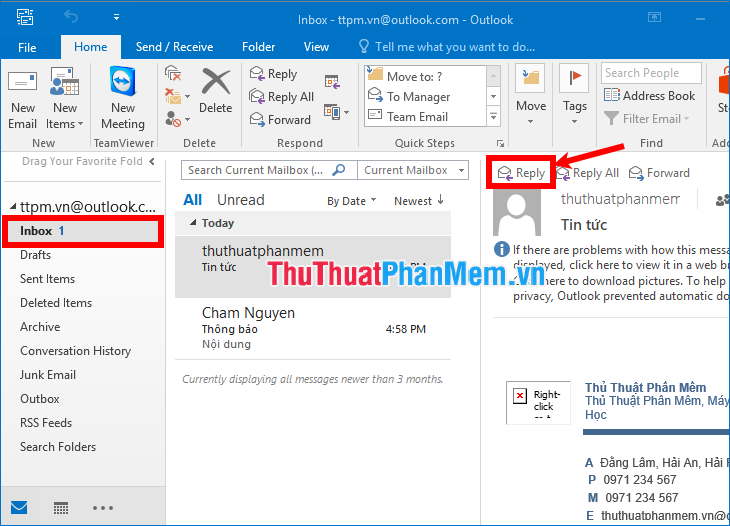Click the Reply with Meeting icon

(332, 81)
